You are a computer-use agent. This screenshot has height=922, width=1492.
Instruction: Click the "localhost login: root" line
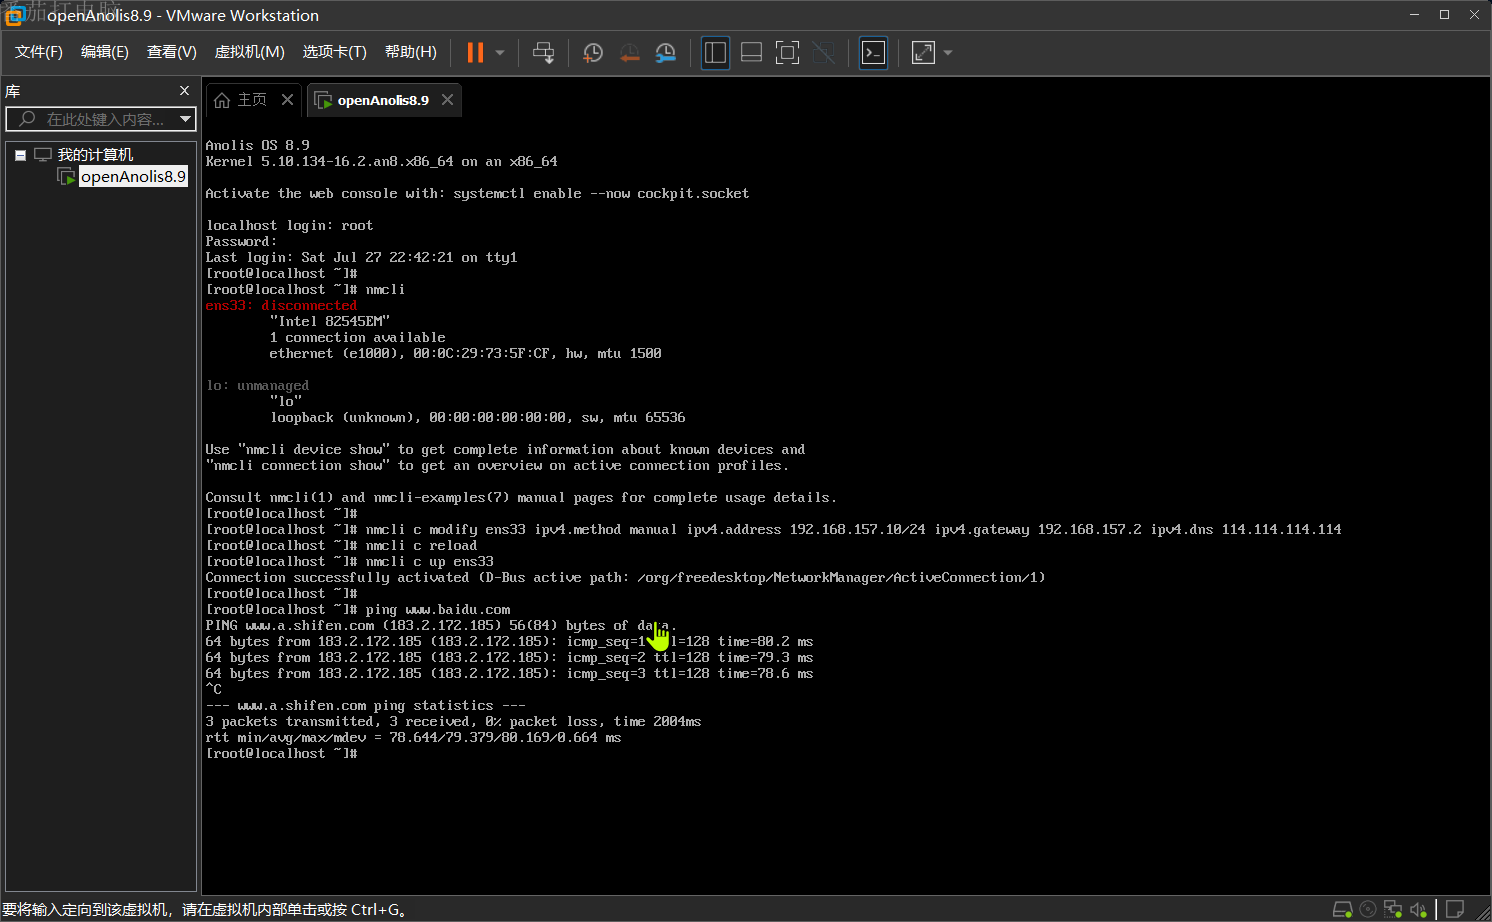pyautogui.click(x=289, y=225)
